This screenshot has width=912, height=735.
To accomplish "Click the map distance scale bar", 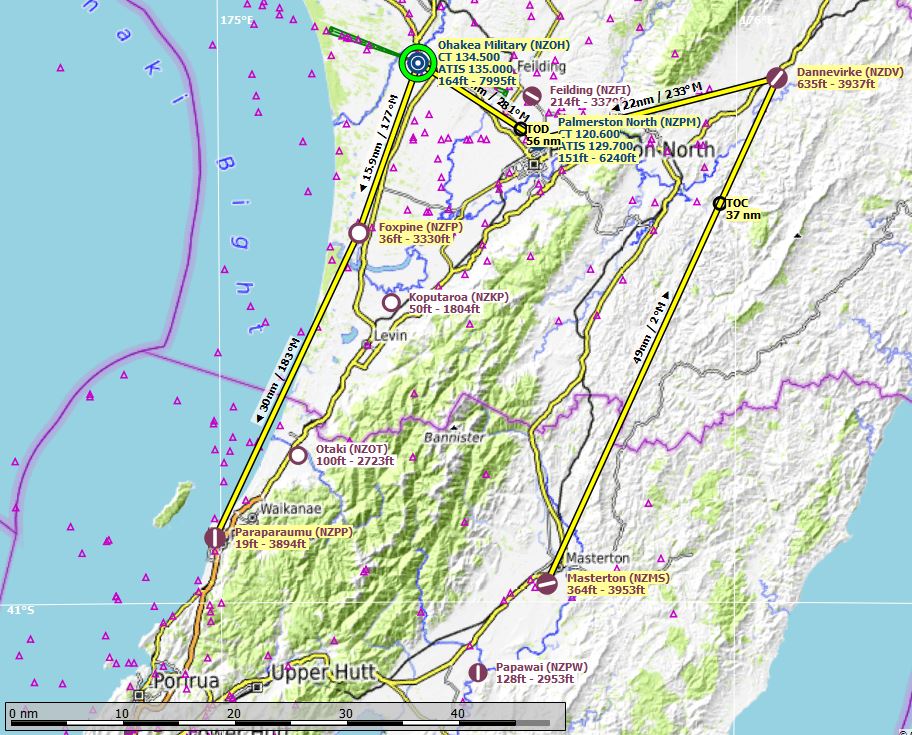I will pyautogui.click(x=286, y=716).
